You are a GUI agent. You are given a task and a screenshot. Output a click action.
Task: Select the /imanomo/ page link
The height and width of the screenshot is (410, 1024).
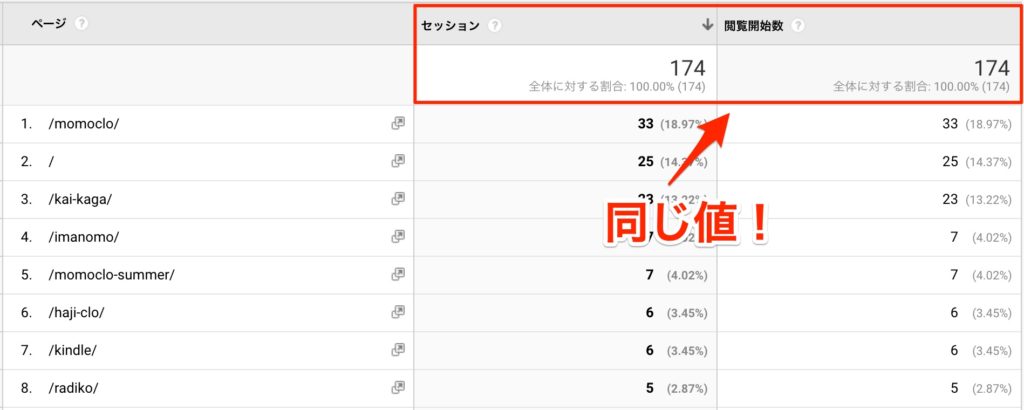(x=83, y=237)
